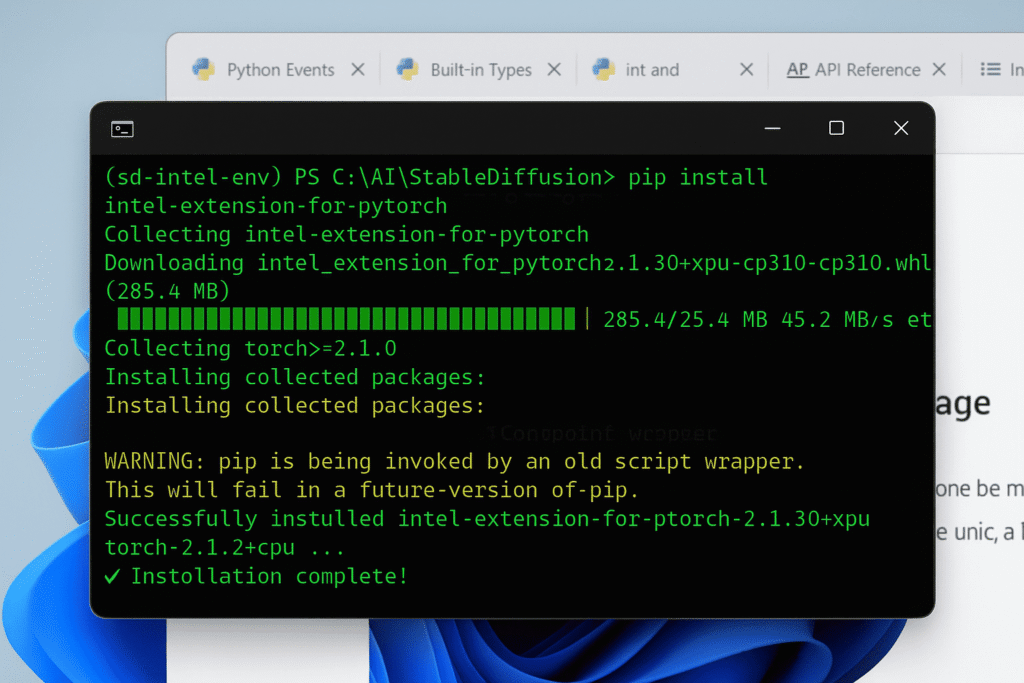This screenshot has width=1024, height=683.
Task: Close the Python Events tab
Action: (358, 69)
